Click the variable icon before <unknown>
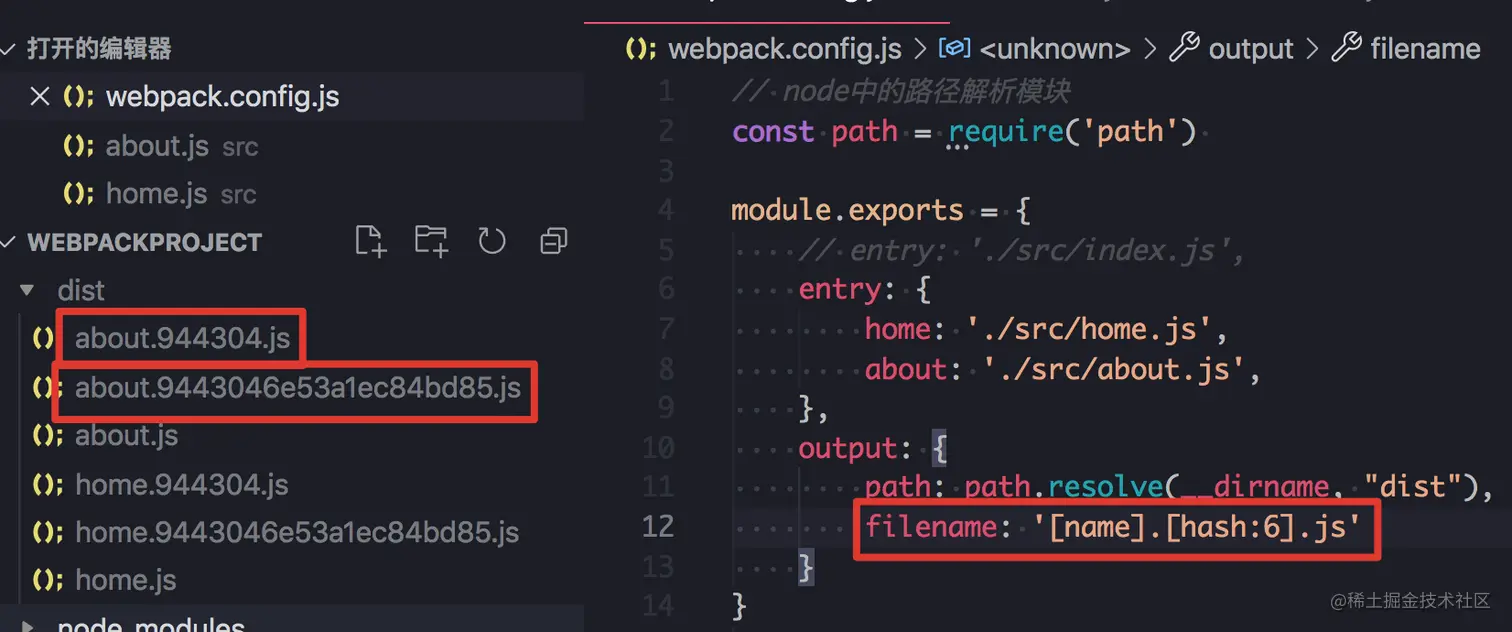 pos(955,47)
